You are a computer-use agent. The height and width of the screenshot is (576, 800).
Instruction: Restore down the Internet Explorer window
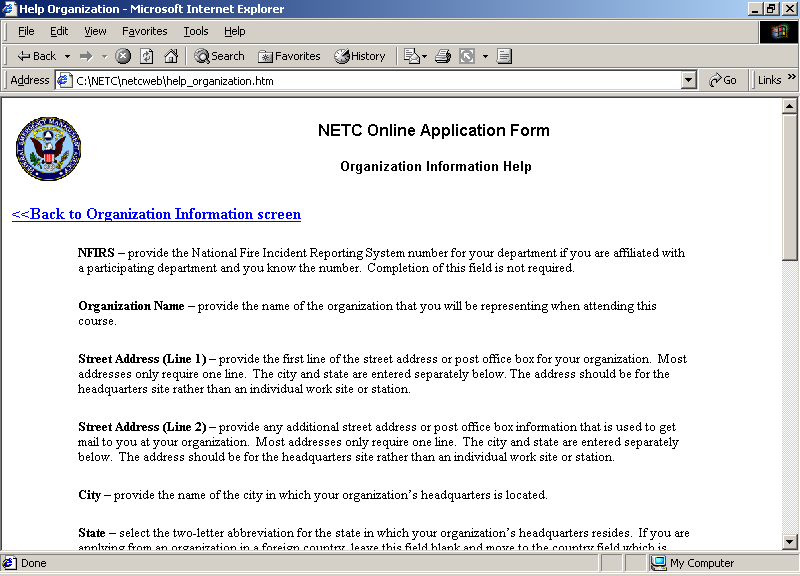tap(770, 9)
